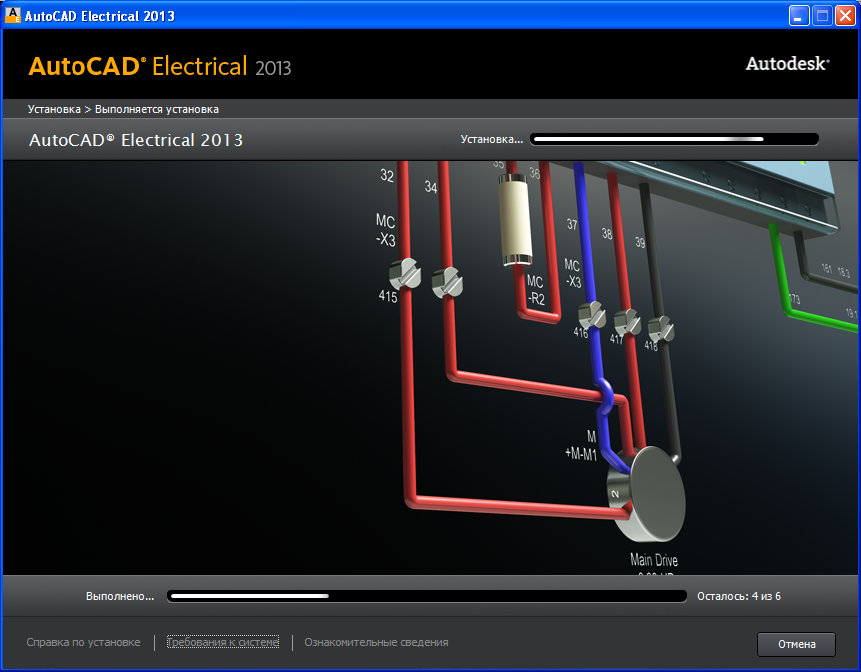
Task: Click the AutoCAD Electrical 2013 banner logo
Action: click(x=160, y=66)
